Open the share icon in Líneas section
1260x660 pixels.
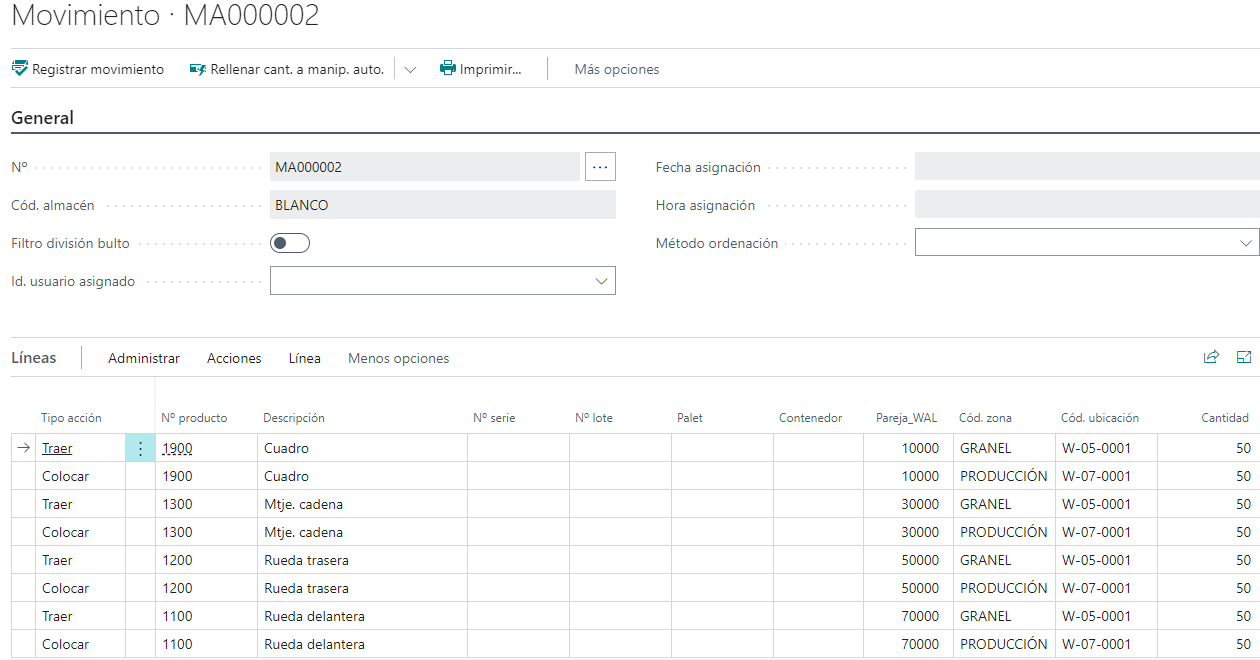(1211, 357)
